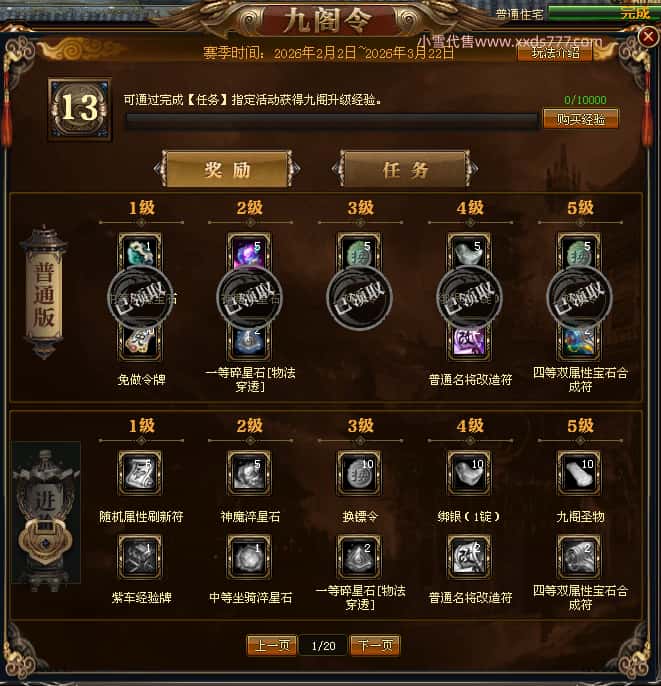Screen dimensions: 661x686
Task: Go to next page with 下一页
Action: tap(375, 645)
